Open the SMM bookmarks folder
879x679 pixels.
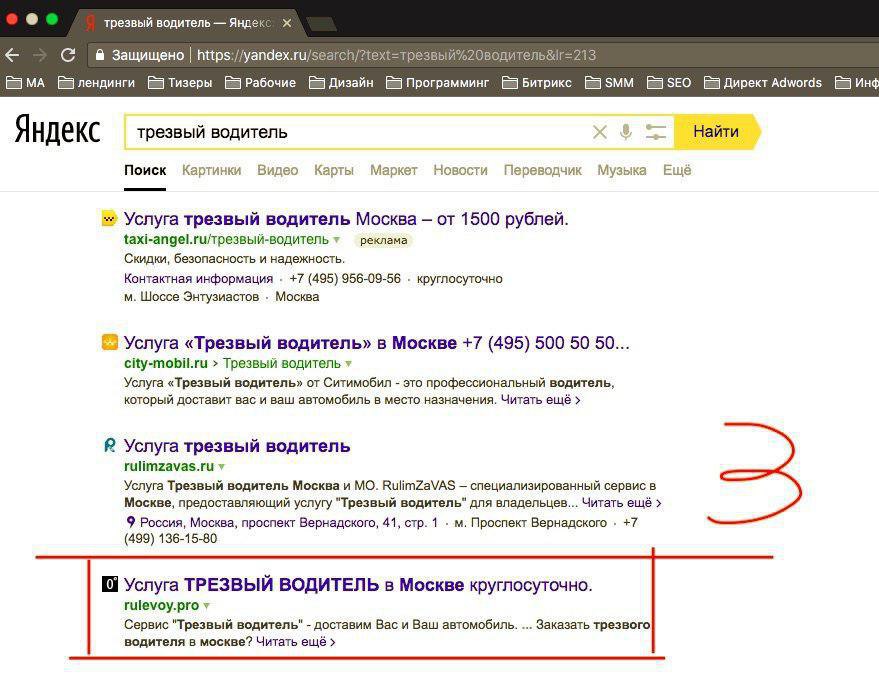click(x=609, y=83)
